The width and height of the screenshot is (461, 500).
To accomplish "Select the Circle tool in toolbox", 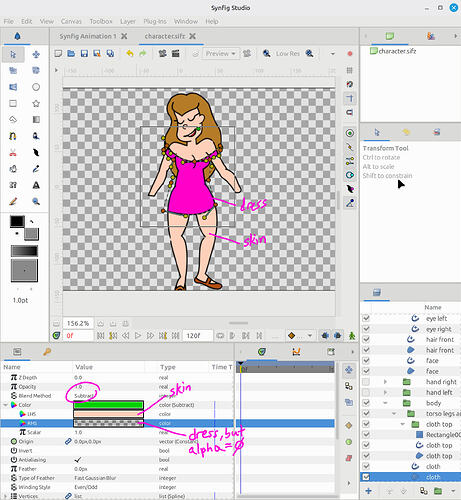I will tap(36, 87).
